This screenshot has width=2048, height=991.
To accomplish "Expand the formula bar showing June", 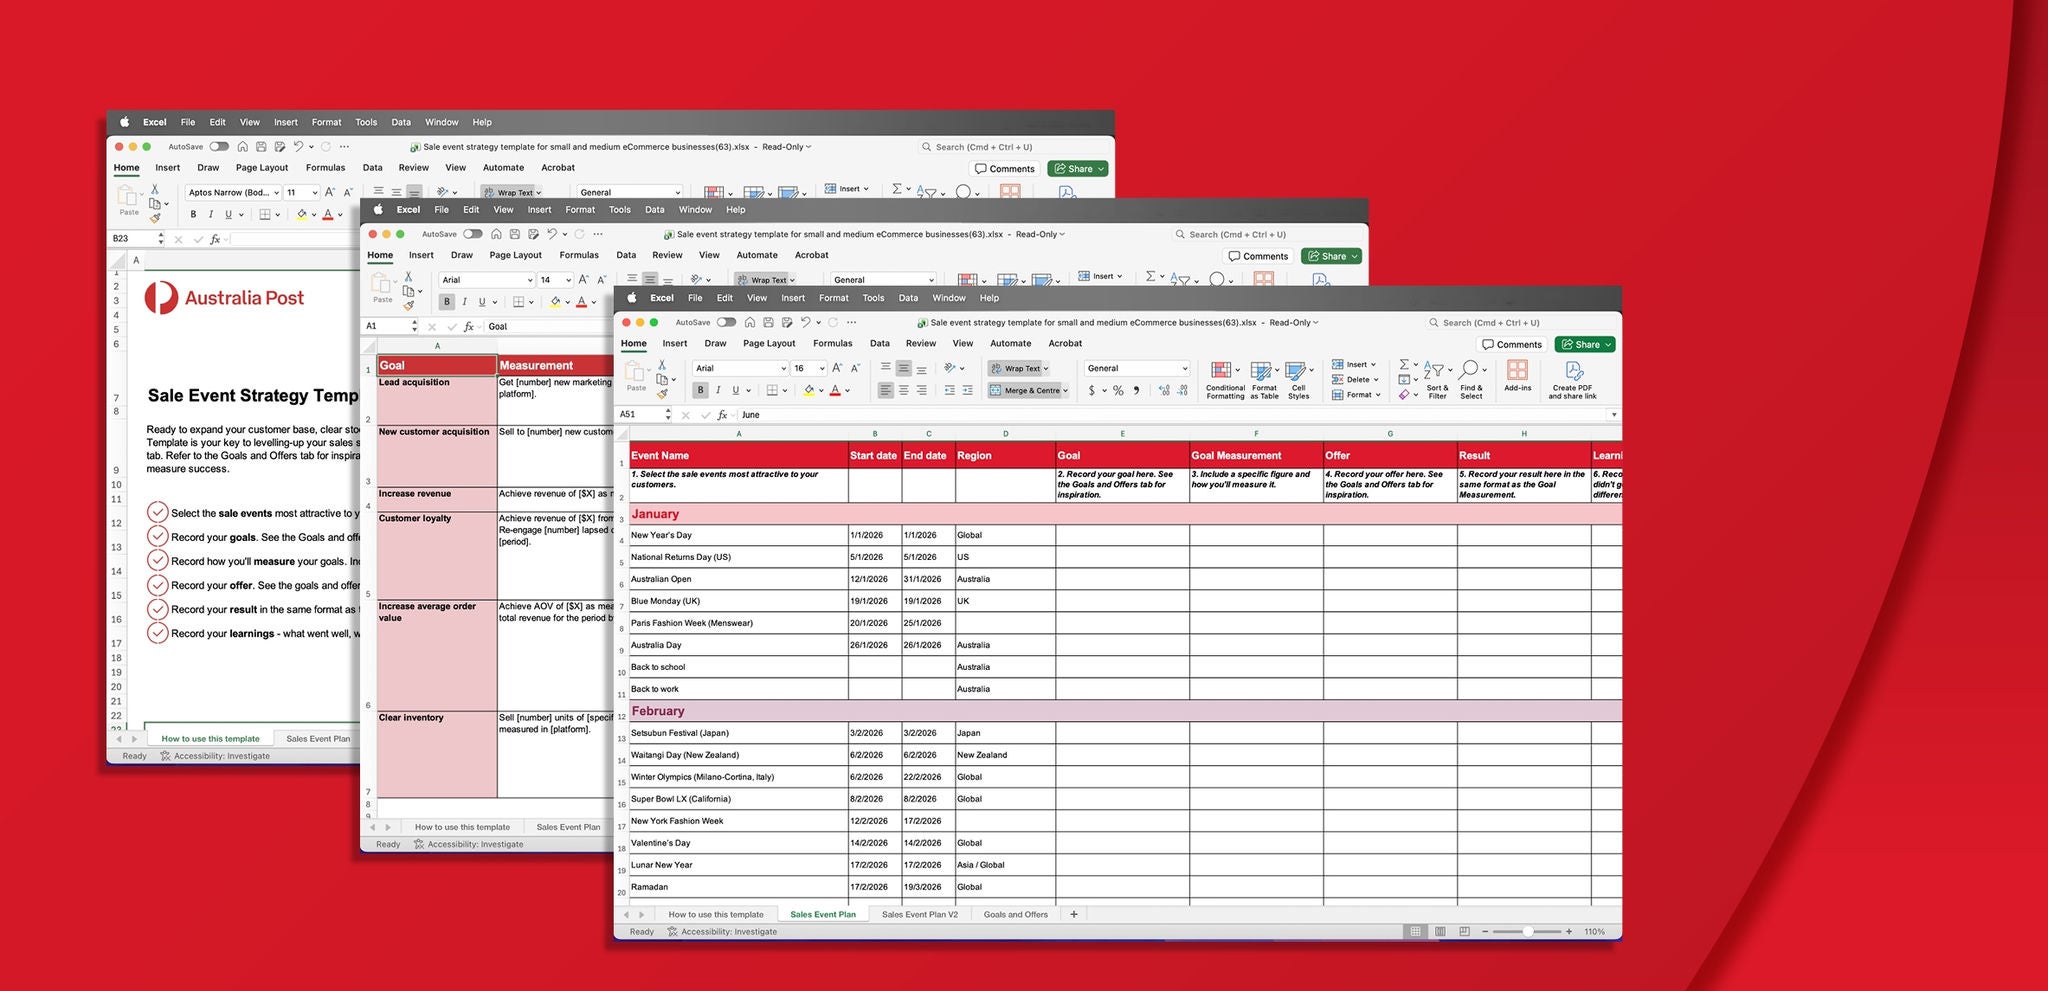I will (x=1613, y=414).
